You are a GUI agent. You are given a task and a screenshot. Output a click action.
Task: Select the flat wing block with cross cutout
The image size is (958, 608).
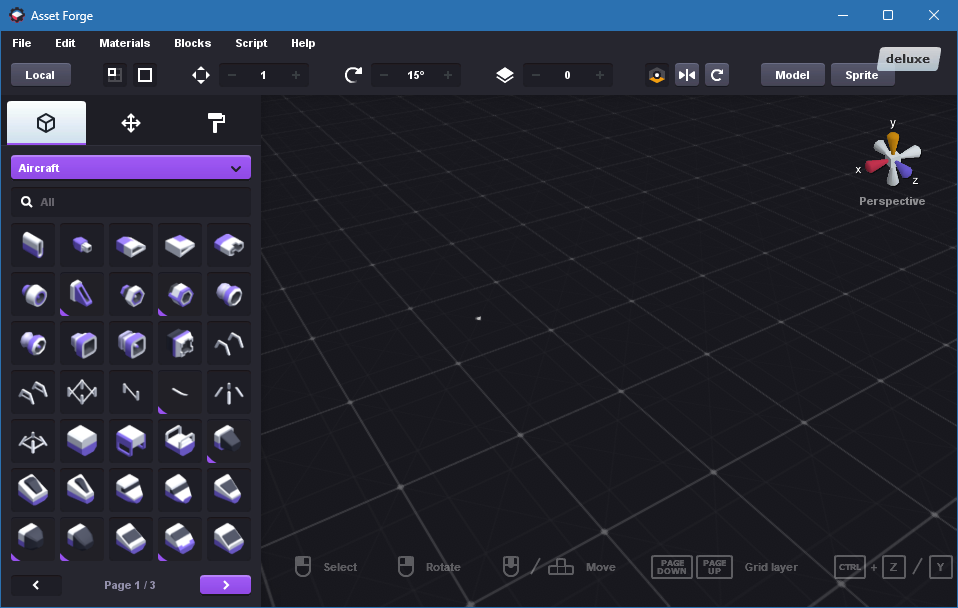(x=229, y=245)
